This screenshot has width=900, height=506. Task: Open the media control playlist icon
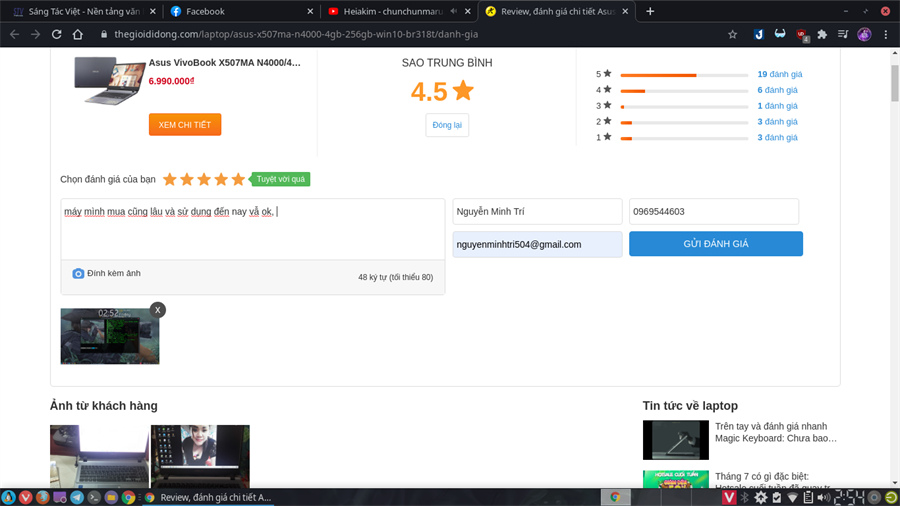pyautogui.click(x=843, y=34)
